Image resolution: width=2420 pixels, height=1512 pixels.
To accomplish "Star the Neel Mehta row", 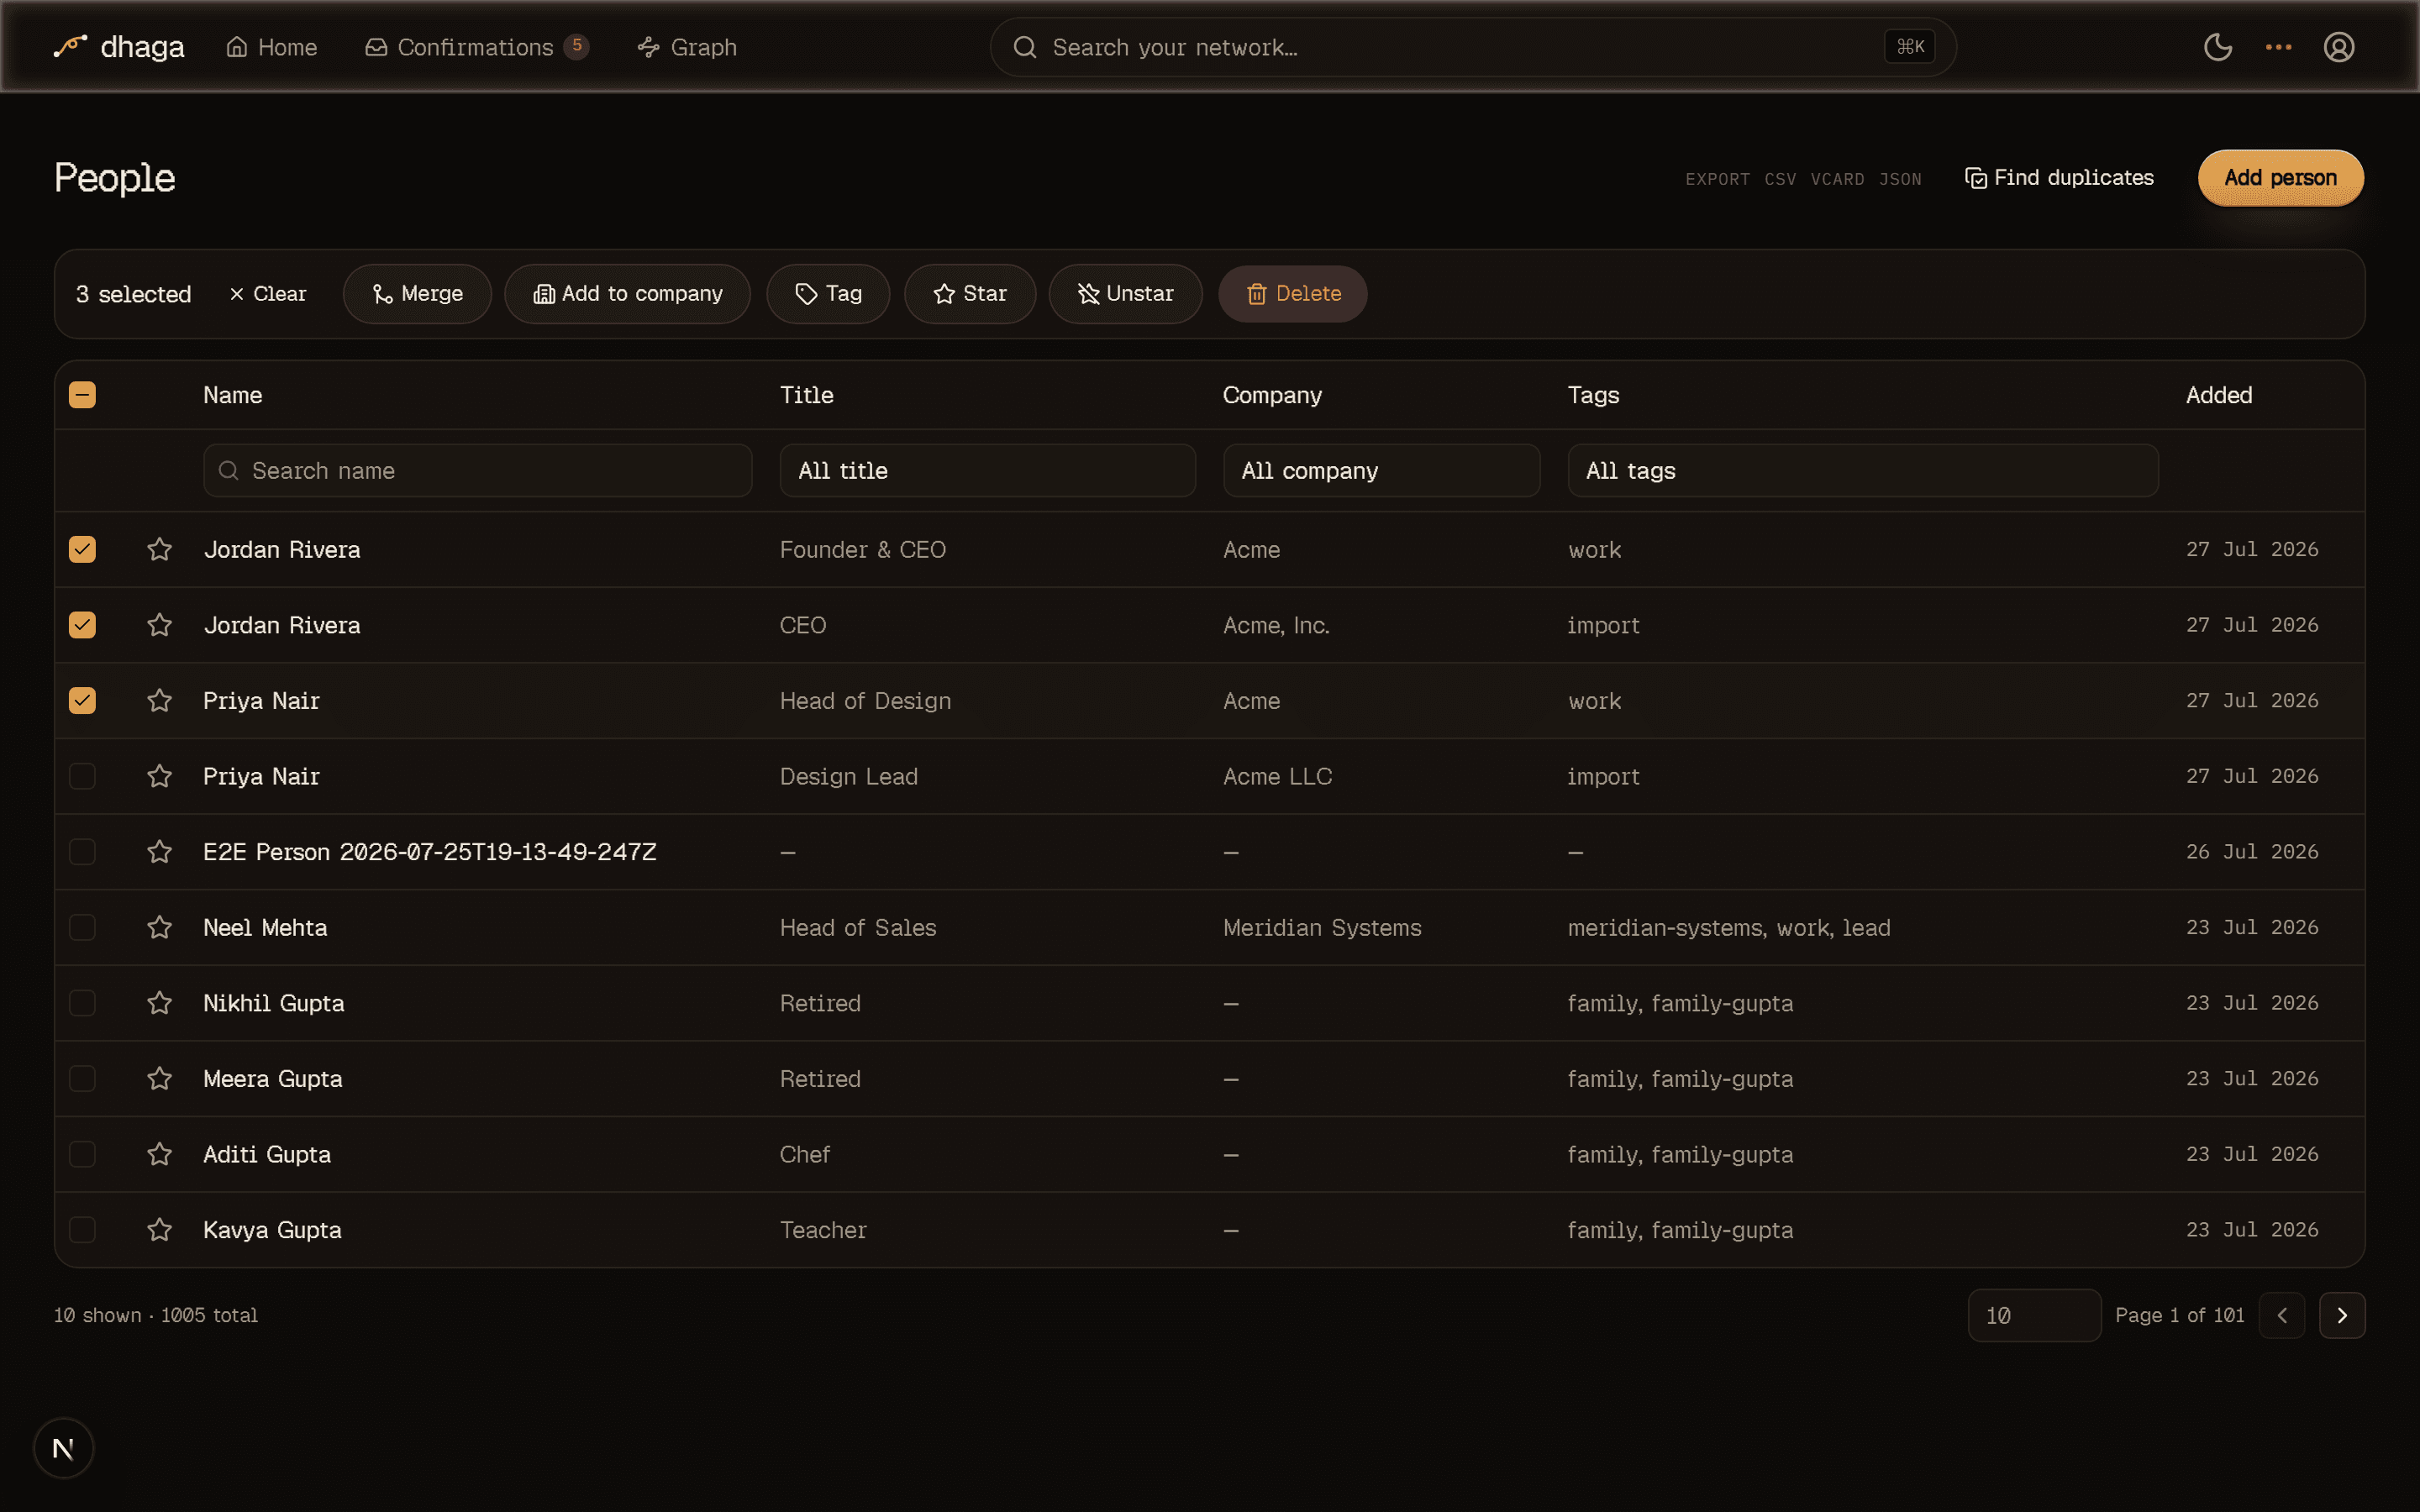I will (159, 927).
